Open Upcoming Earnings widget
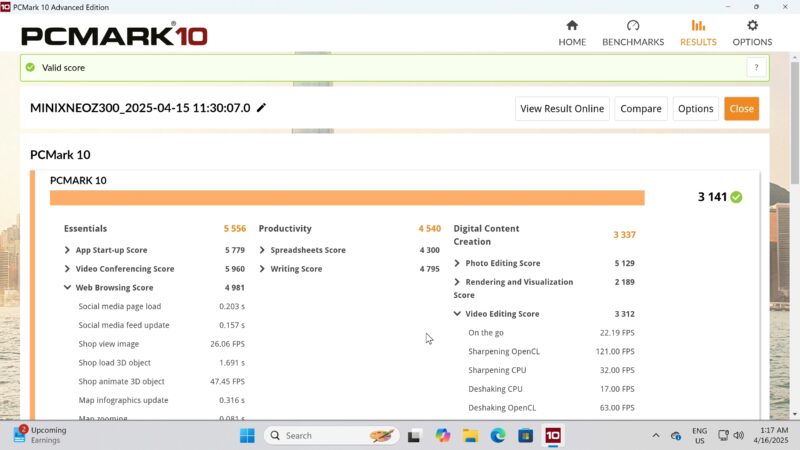800x450 pixels. 40,435
